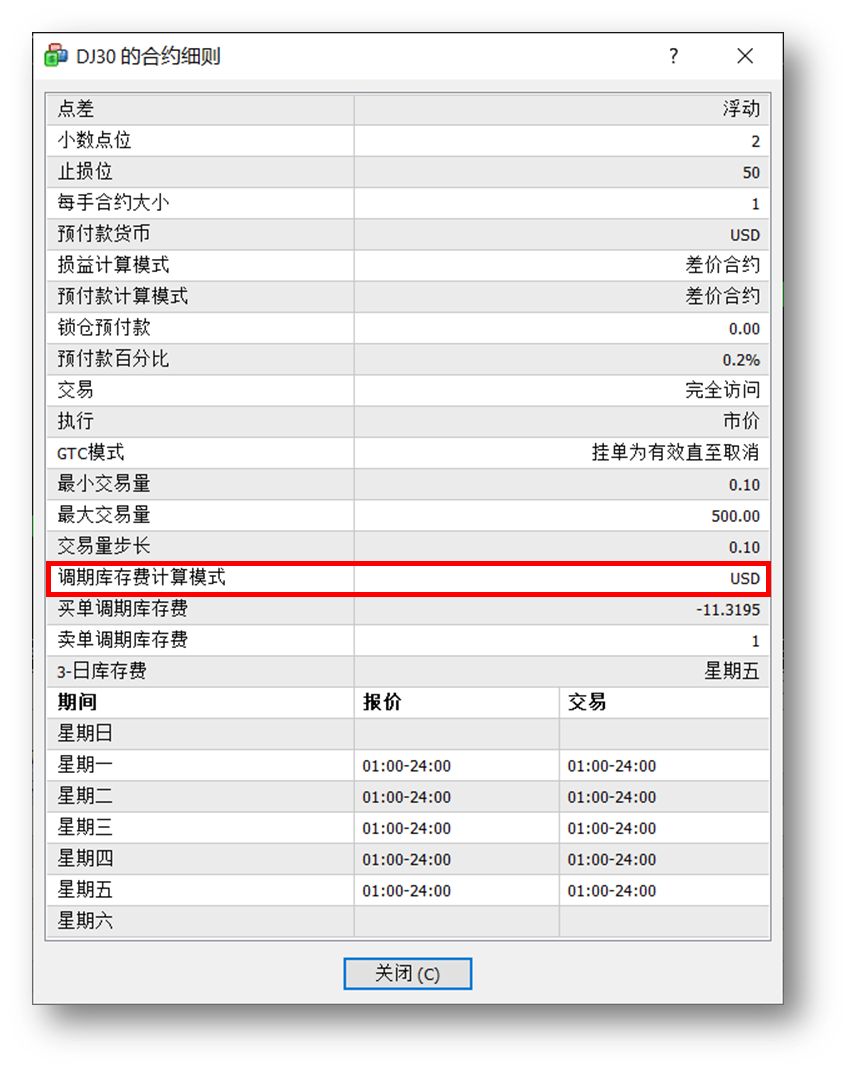Click the -11.3195 buy swap value

point(728,609)
